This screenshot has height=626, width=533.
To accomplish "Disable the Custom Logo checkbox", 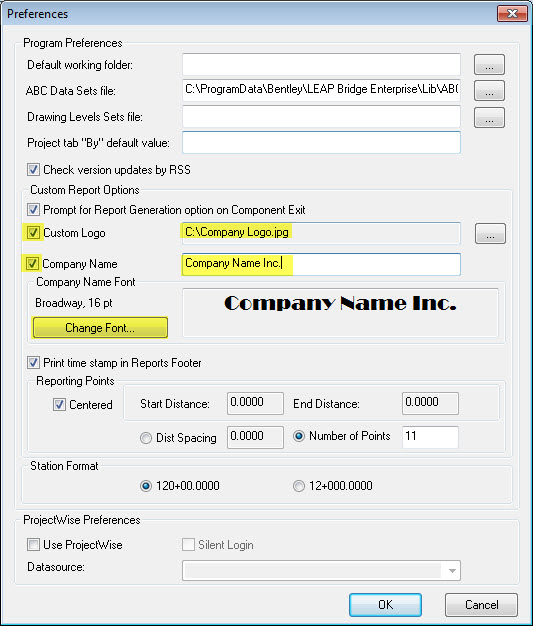I will (x=33, y=232).
